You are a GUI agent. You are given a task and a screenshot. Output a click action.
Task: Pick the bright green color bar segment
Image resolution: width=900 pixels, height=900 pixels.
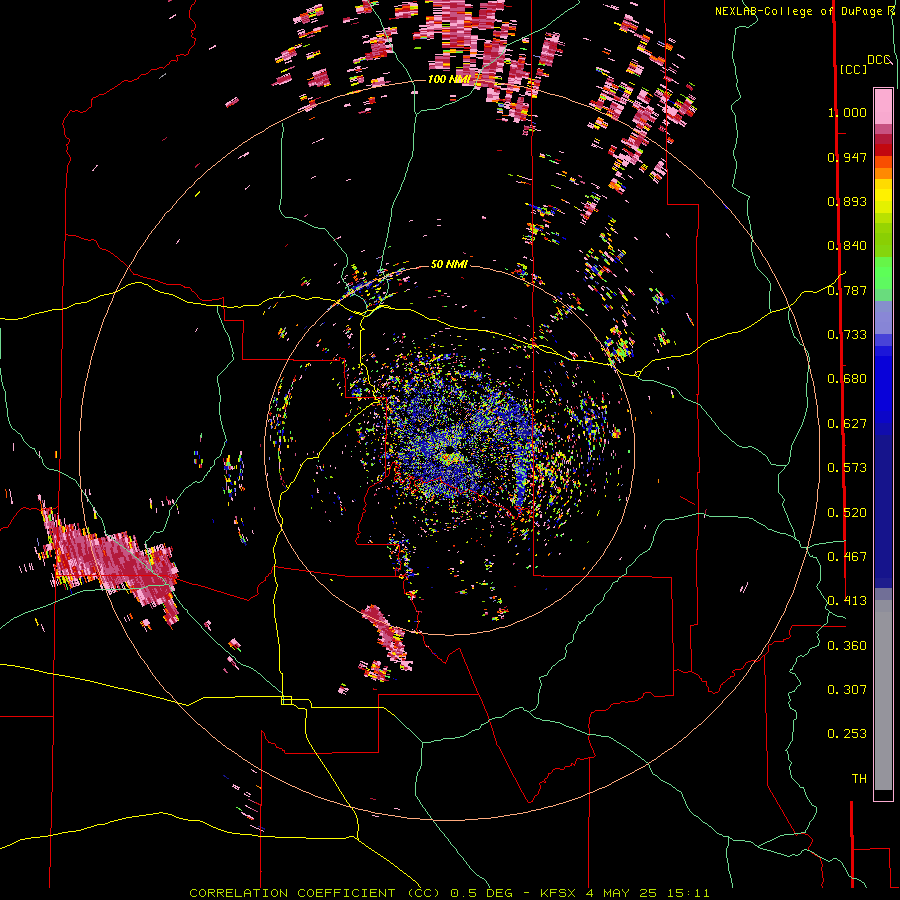point(883,273)
